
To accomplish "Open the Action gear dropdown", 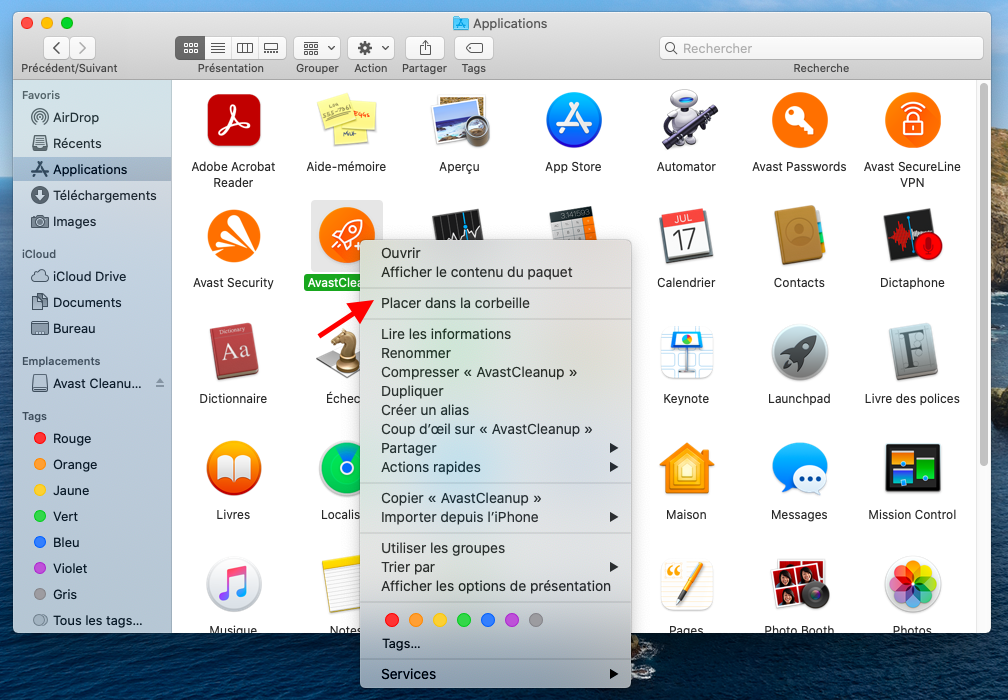I will click(371, 48).
